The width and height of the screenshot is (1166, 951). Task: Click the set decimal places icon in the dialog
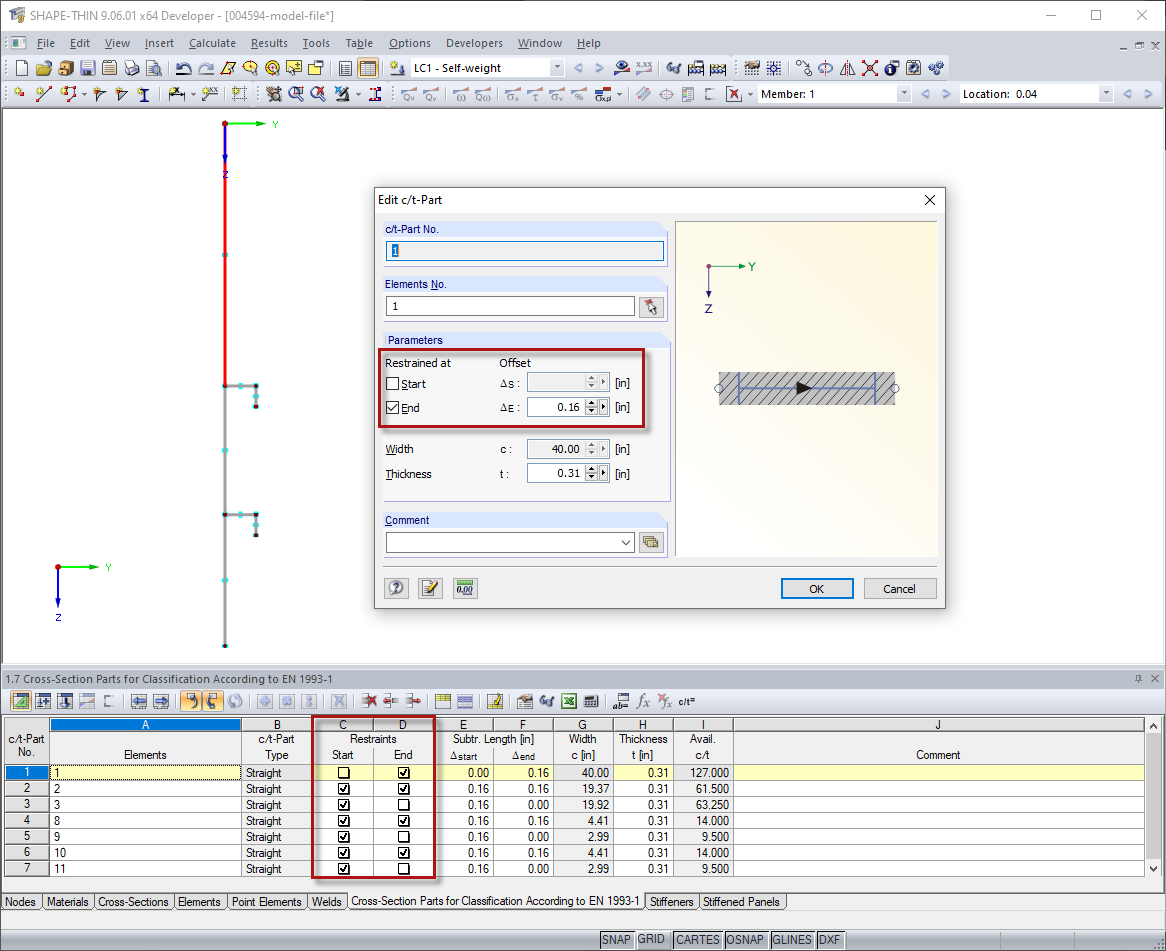pyautogui.click(x=464, y=588)
